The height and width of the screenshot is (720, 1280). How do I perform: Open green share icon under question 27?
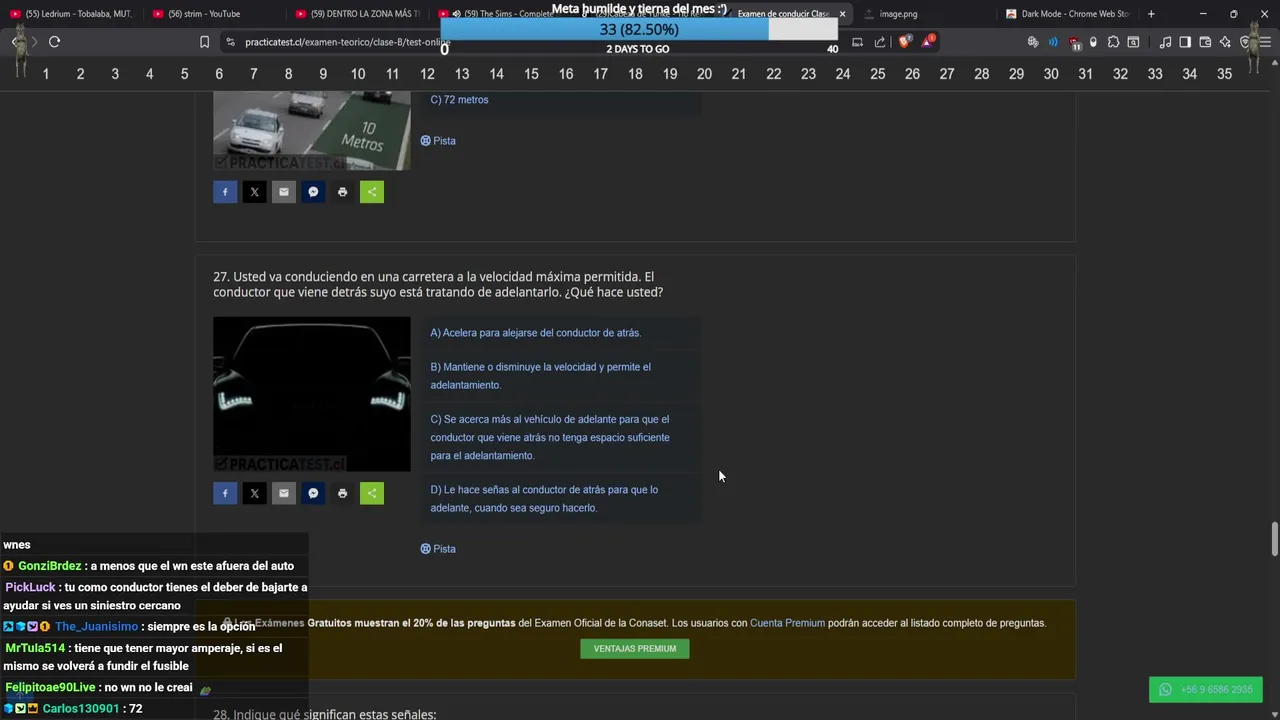pyautogui.click(x=372, y=493)
